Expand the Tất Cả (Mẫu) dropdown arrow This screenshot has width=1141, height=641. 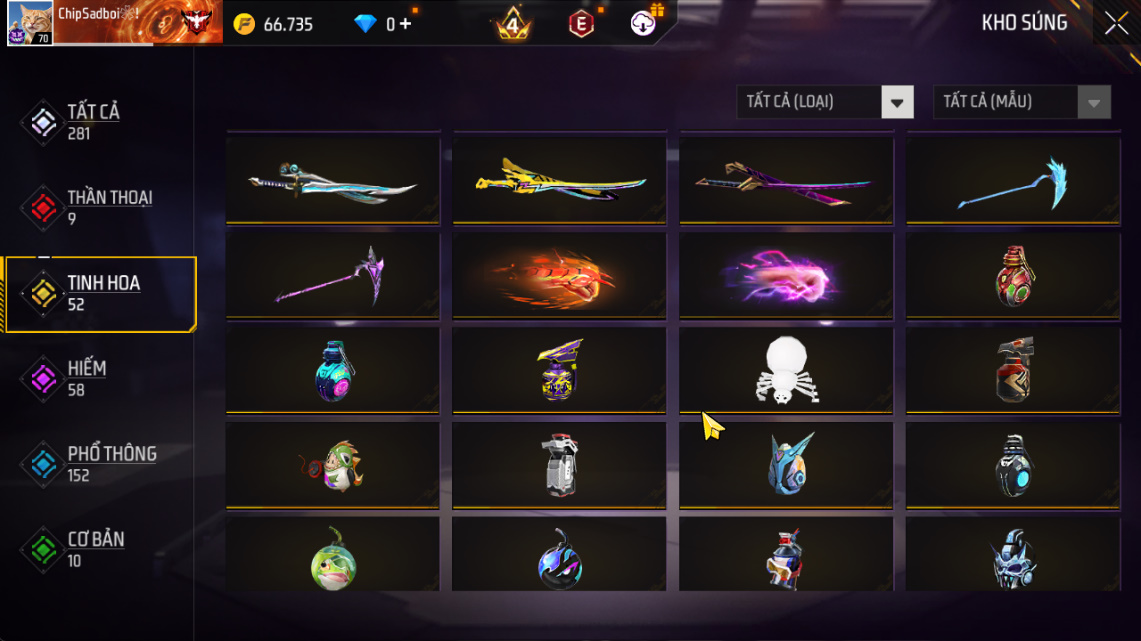[1094, 102]
